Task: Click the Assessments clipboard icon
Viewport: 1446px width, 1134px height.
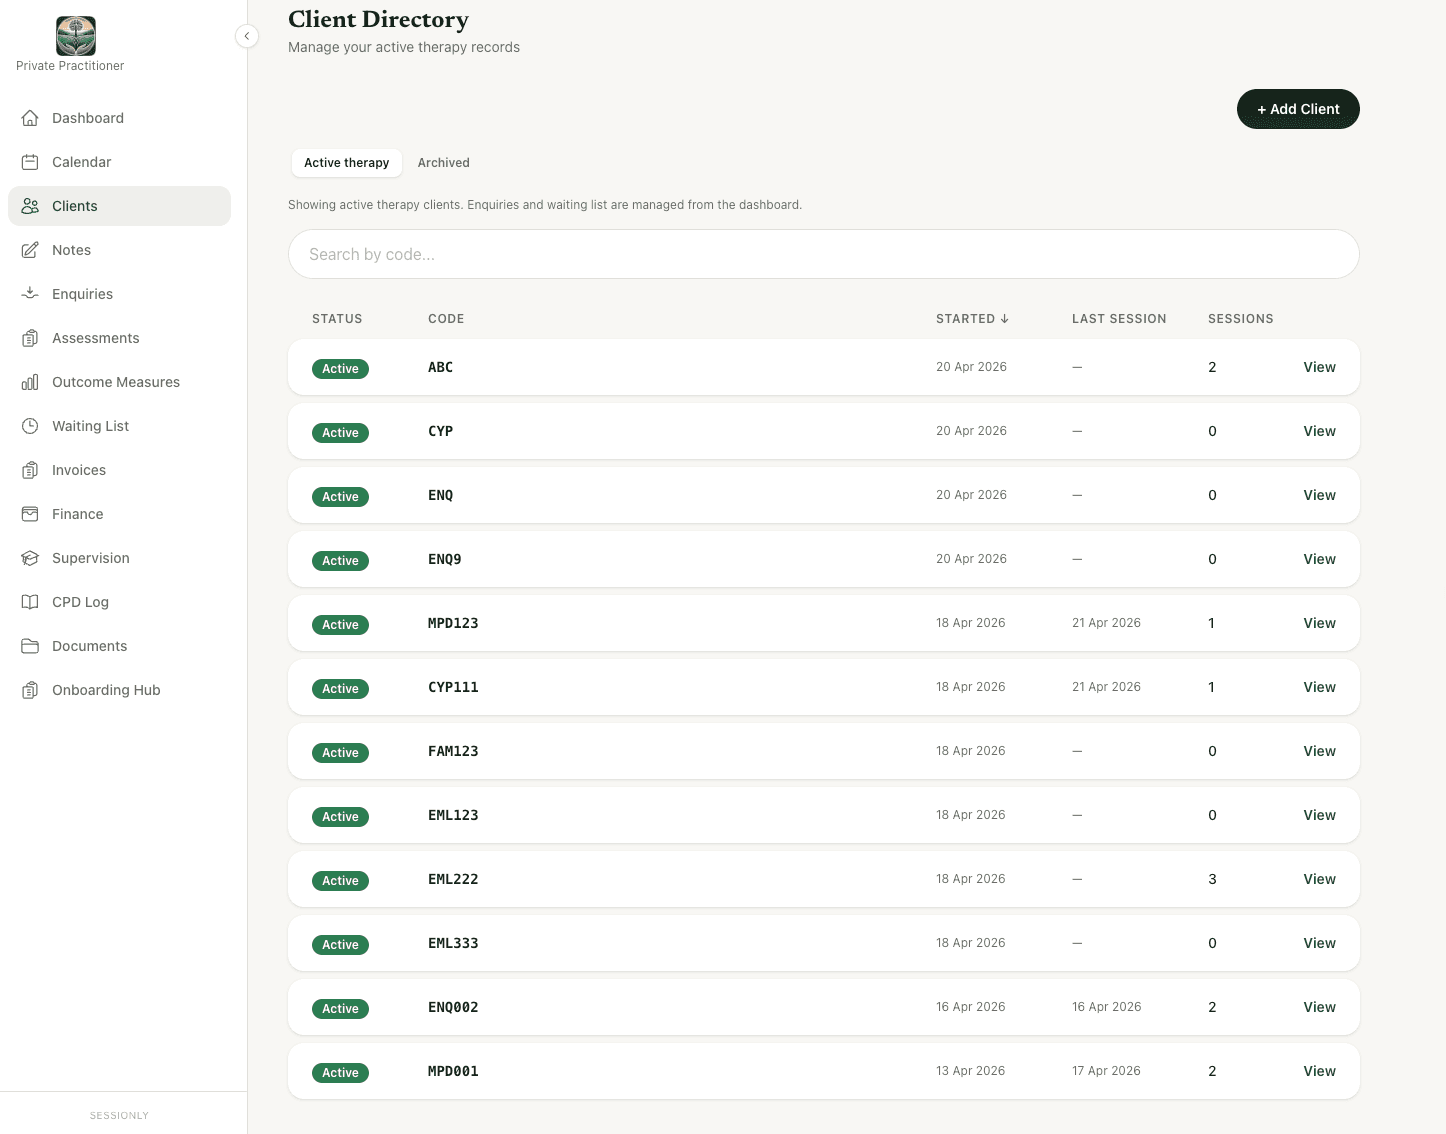Action: click(30, 338)
